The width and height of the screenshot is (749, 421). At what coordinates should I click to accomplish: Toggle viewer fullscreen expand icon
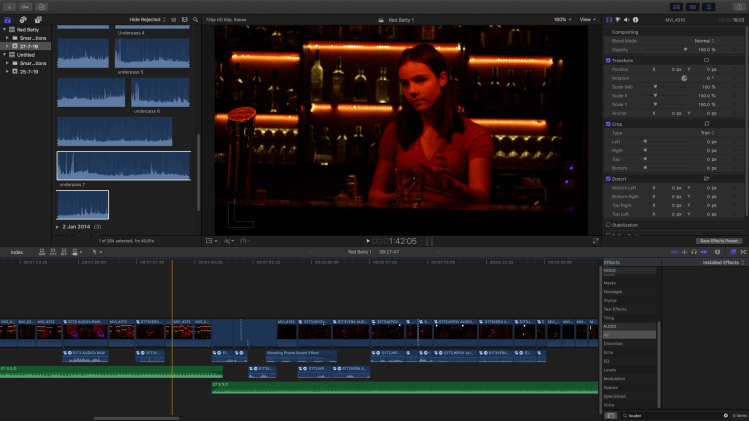(x=593, y=241)
